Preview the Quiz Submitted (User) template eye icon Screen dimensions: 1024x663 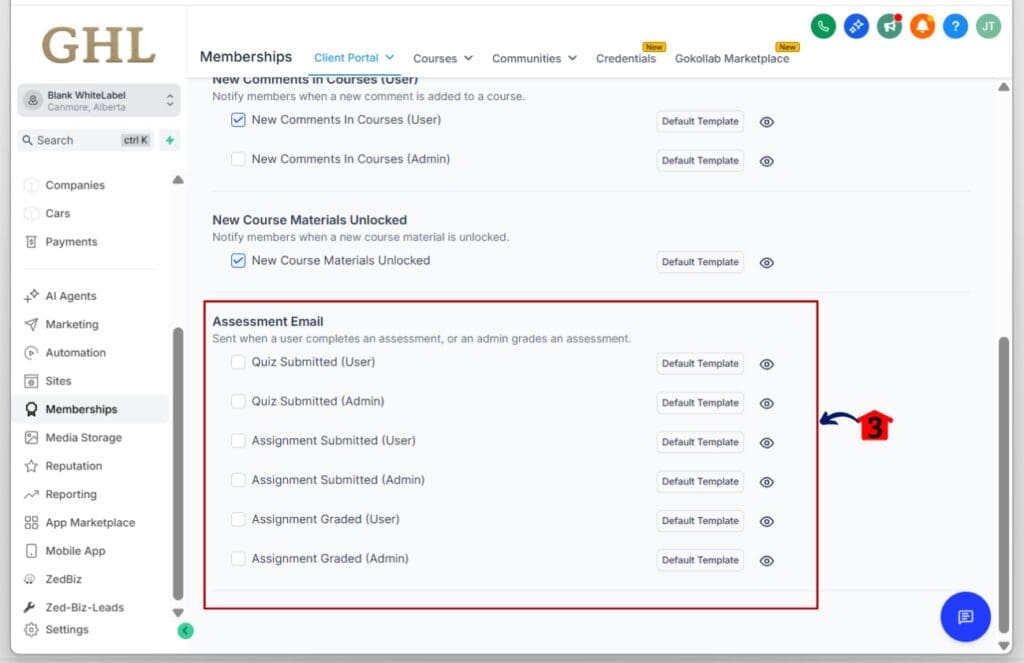click(x=767, y=364)
